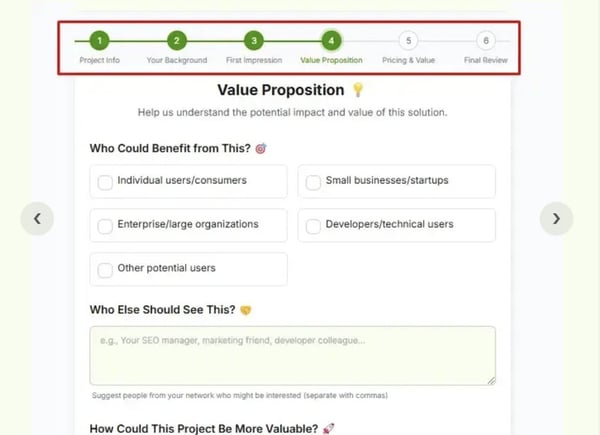Screen dimensions: 600x435
Task: Select step 3 First Impression circle
Action: [254, 41]
